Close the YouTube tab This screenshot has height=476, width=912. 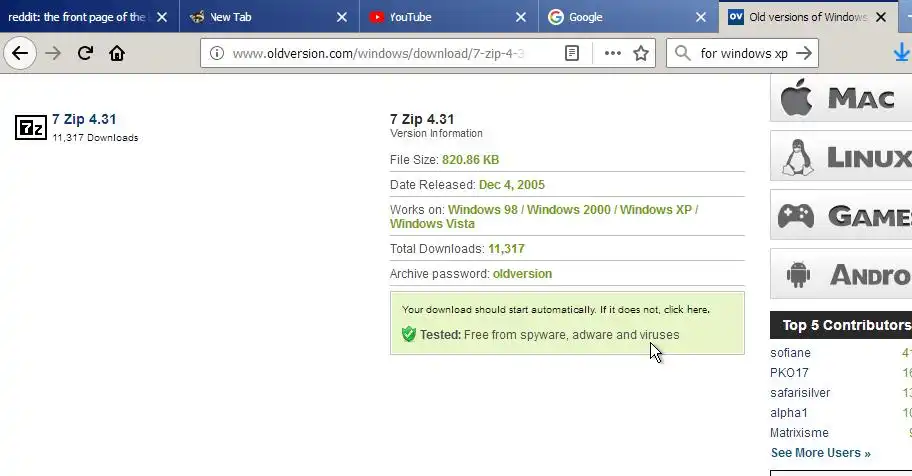[x=521, y=17]
